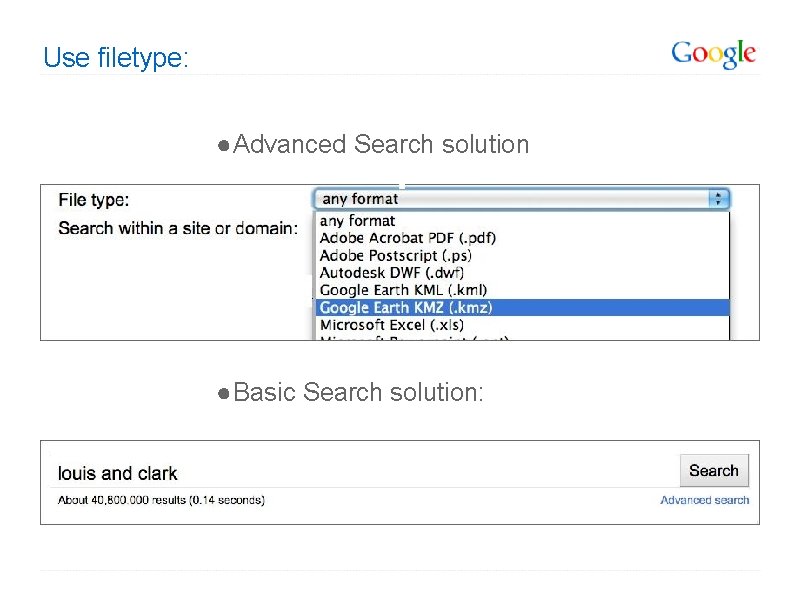Click the Google logo
This screenshot has height=600, width=800.
pos(713,54)
